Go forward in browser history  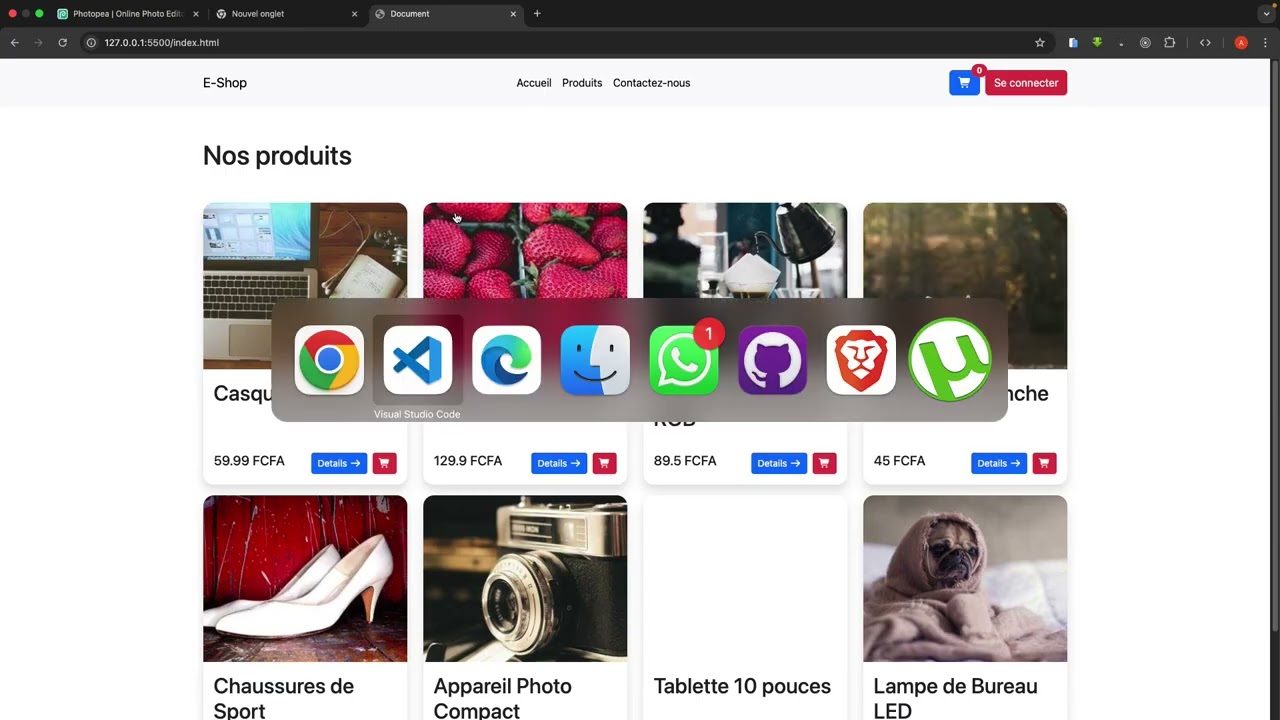(38, 43)
